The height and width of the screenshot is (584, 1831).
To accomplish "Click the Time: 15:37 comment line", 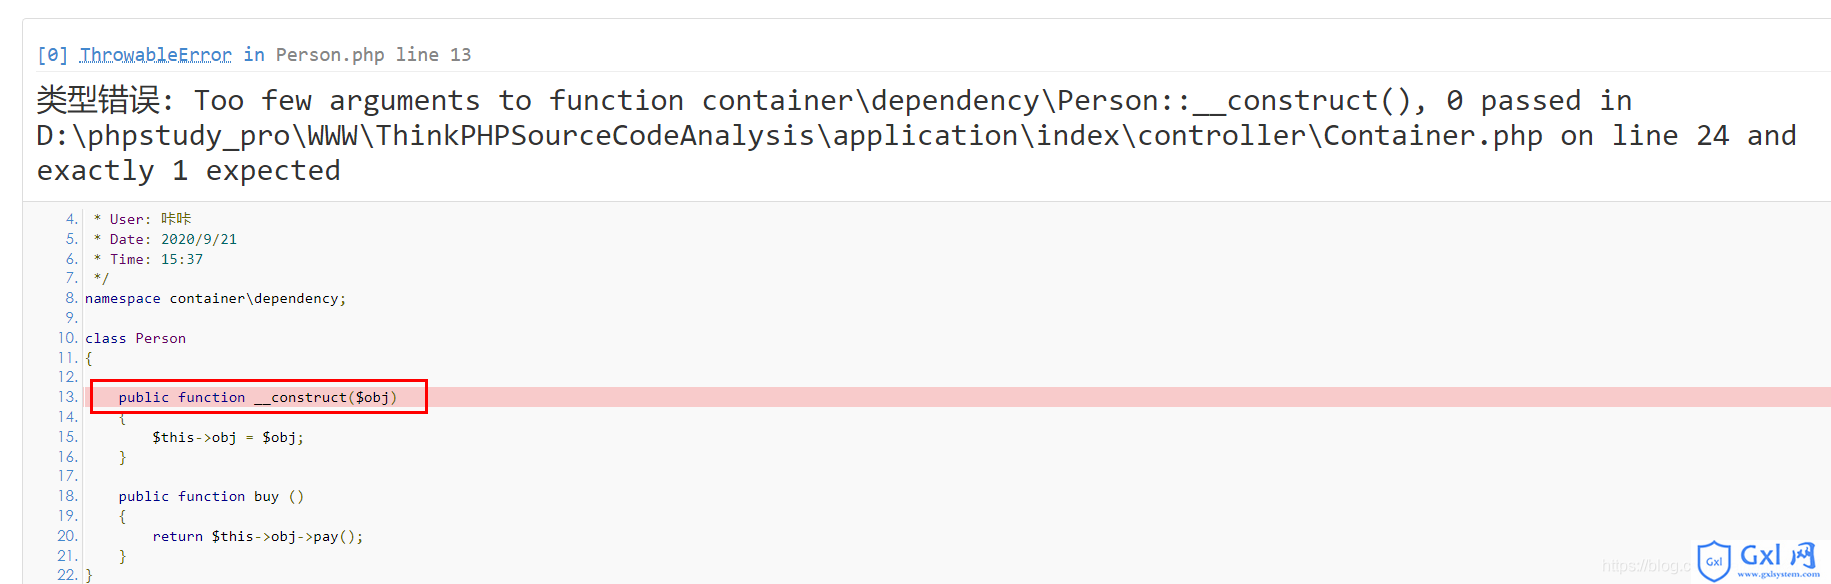I will click(x=148, y=259).
